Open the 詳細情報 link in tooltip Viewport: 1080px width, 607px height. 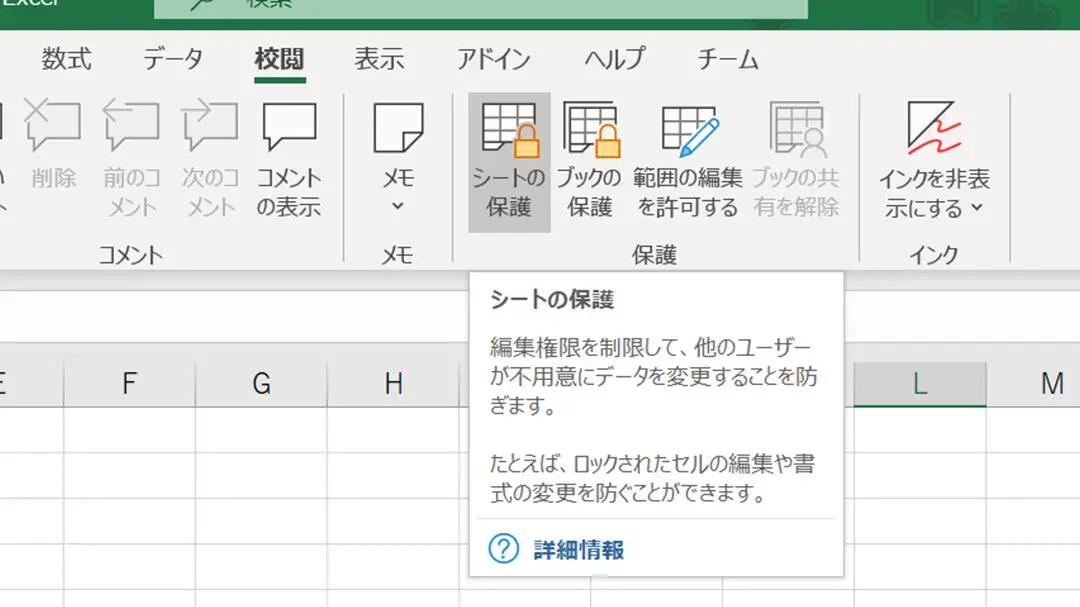coord(578,549)
